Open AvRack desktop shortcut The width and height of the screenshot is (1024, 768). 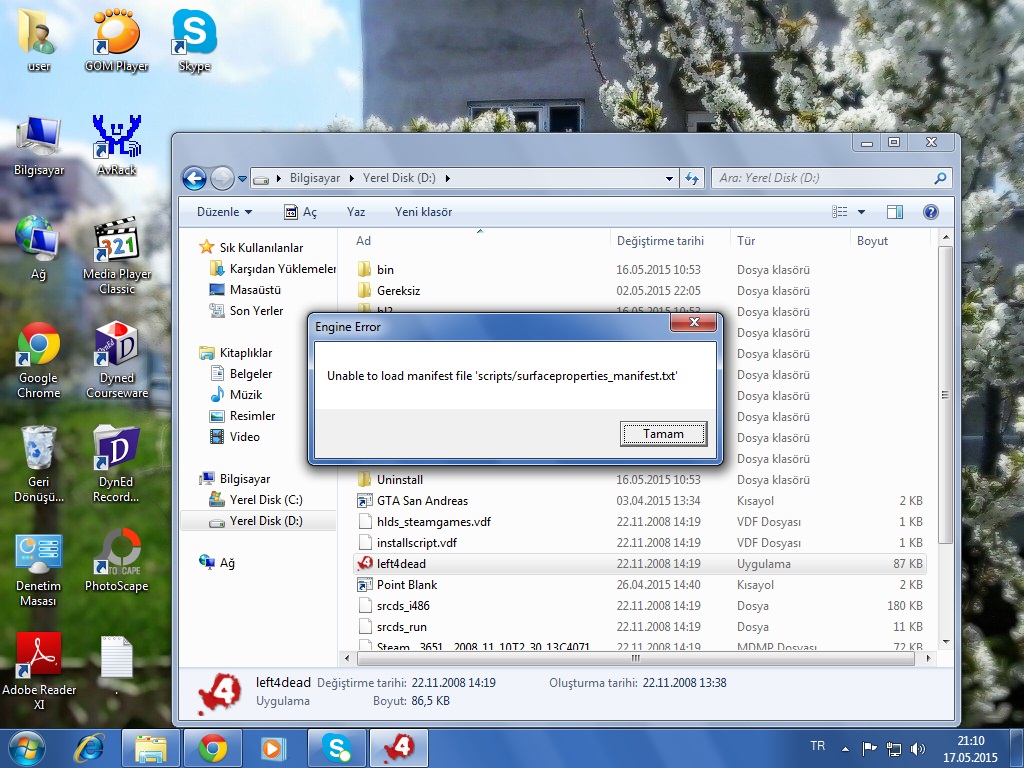click(116, 145)
